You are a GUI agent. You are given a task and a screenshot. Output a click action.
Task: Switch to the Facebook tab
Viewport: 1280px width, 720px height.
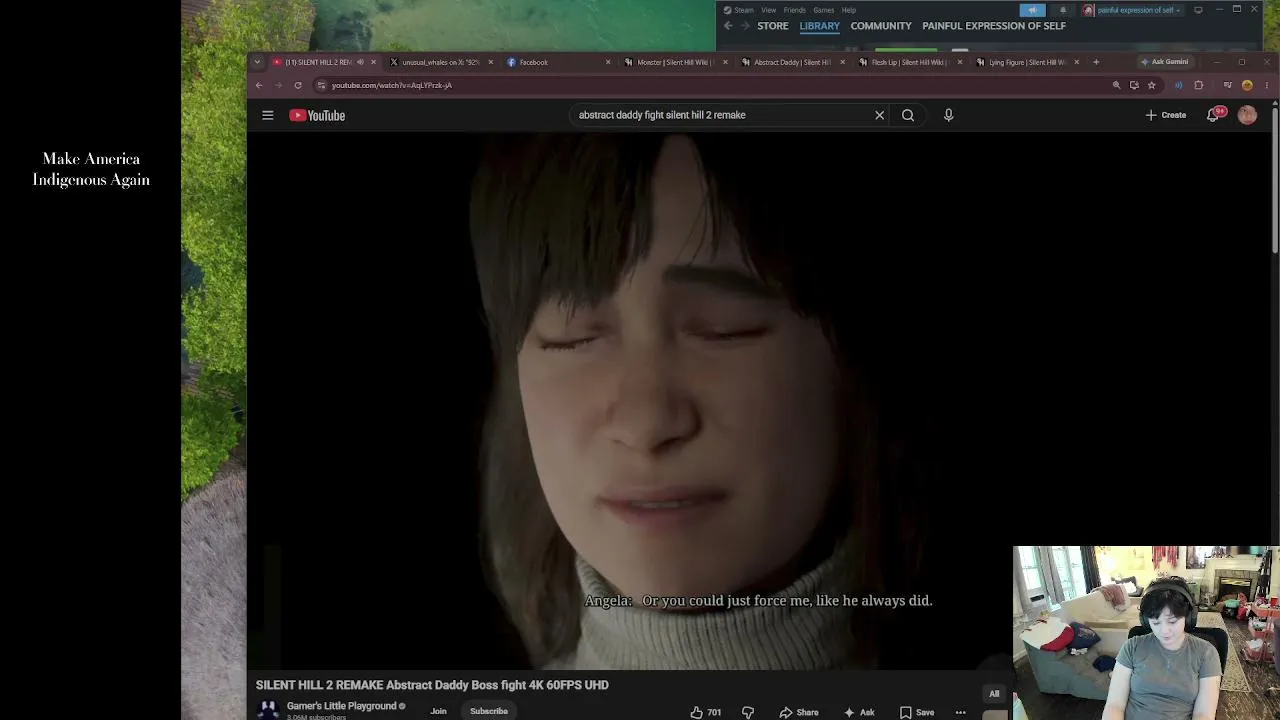pos(559,62)
